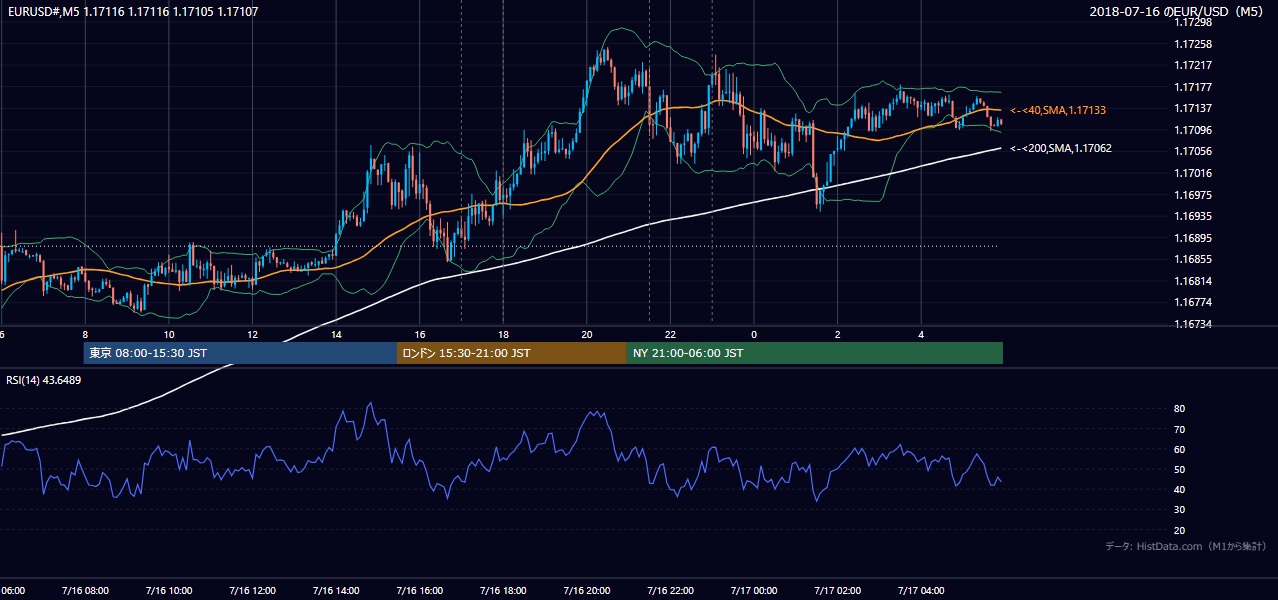This screenshot has height=600, width=1278.
Task: Click the 7/17 02:00 date axis label
Action: point(838,591)
